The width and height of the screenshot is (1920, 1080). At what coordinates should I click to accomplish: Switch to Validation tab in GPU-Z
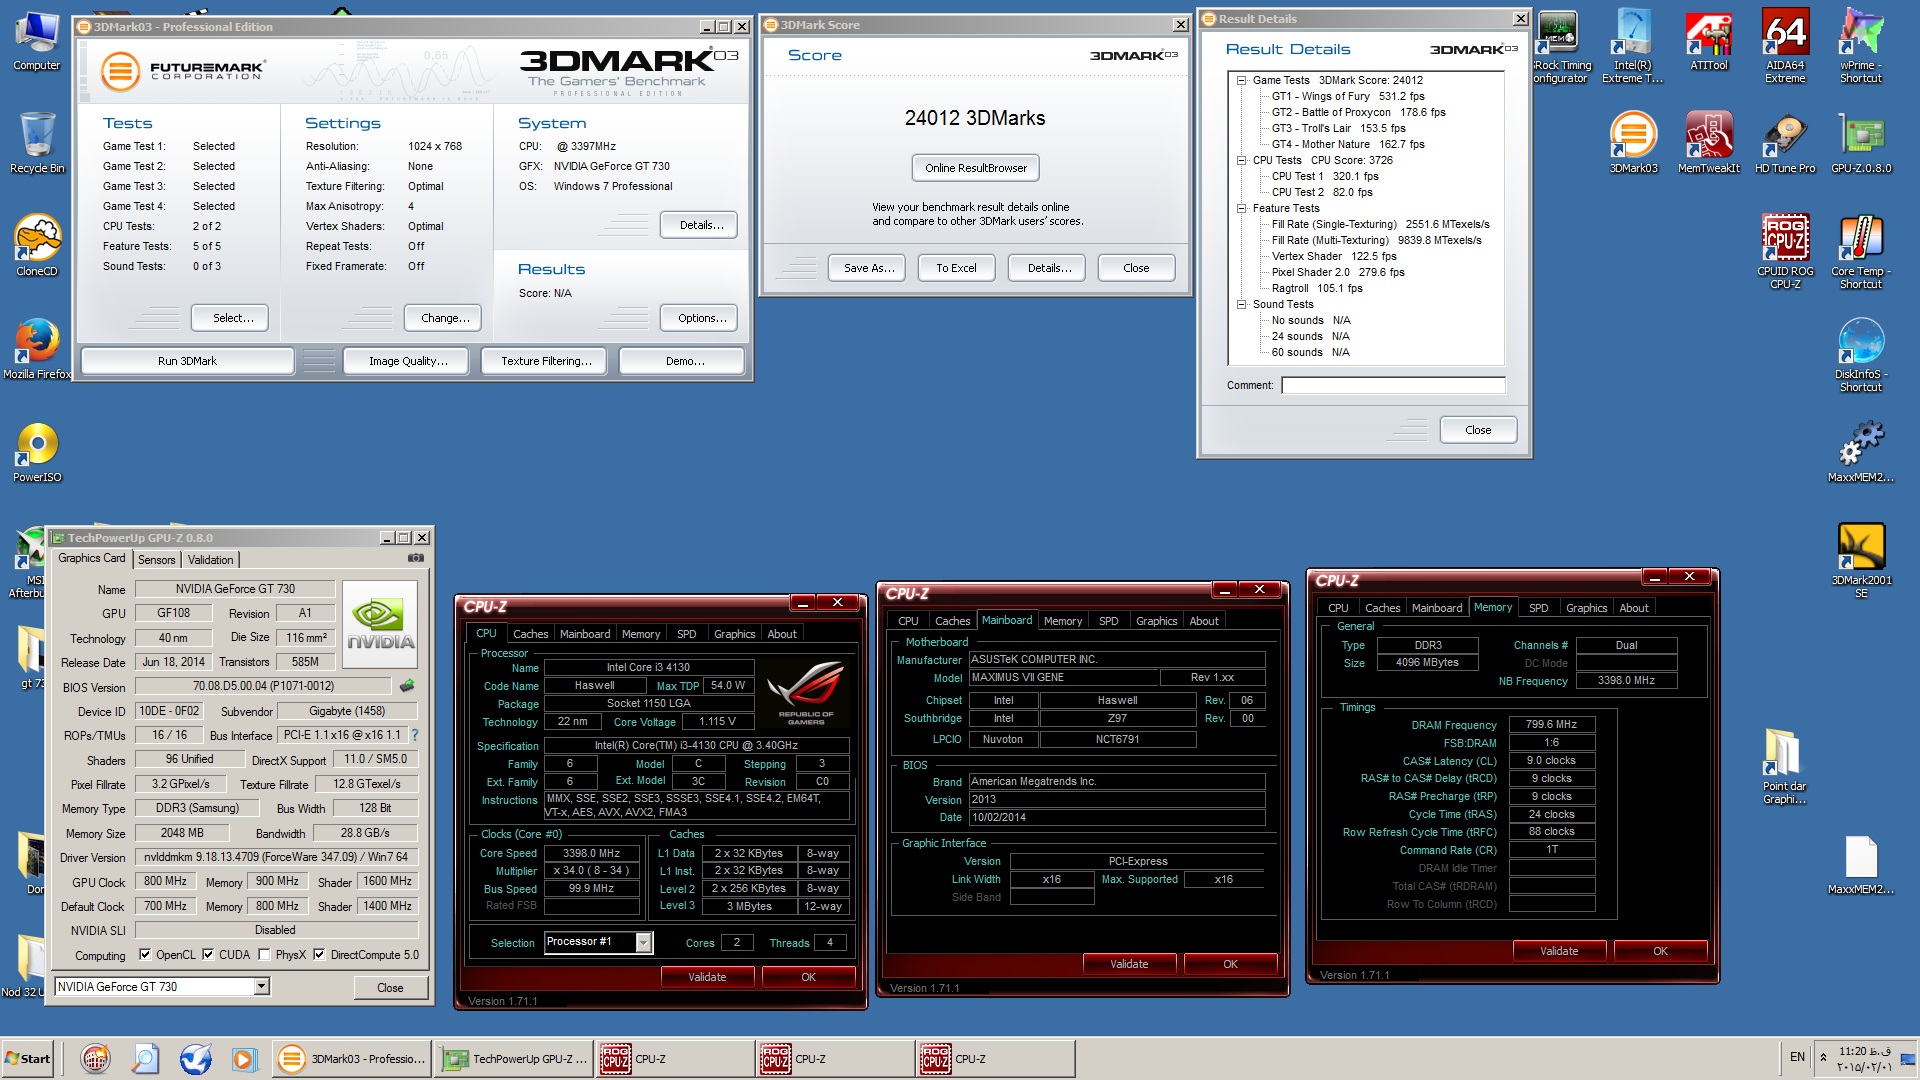click(210, 560)
